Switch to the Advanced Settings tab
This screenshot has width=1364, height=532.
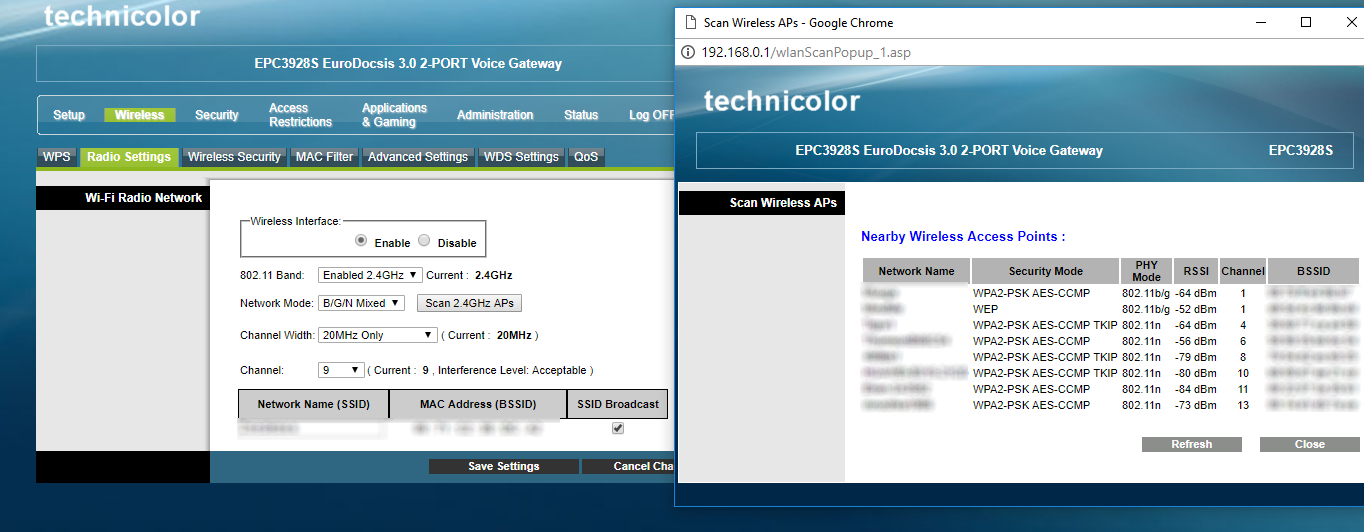pyautogui.click(x=418, y=157)
